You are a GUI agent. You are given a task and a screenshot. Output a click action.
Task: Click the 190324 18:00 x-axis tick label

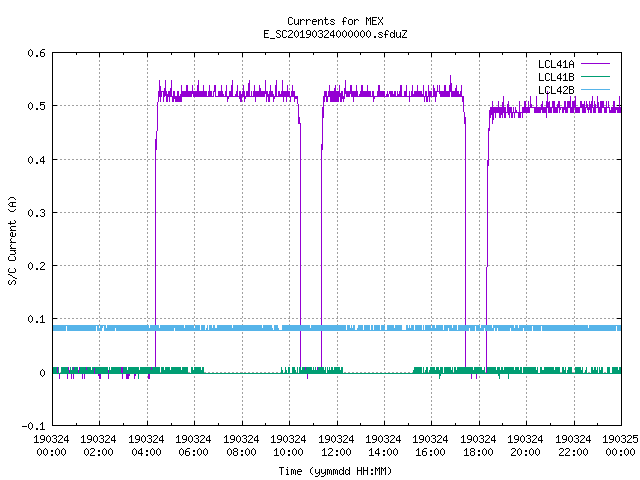[478, 446]
